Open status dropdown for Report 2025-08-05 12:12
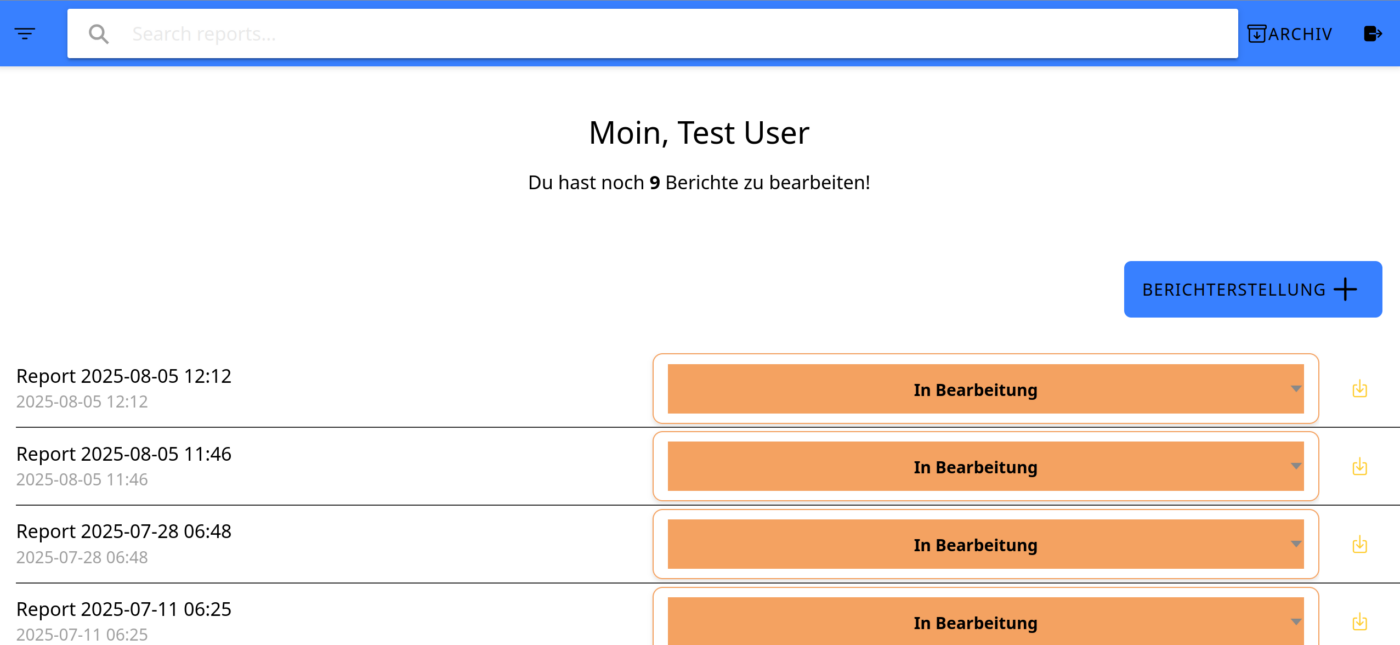The height and width of the screenshot is (645, 1400). (985, 389)
